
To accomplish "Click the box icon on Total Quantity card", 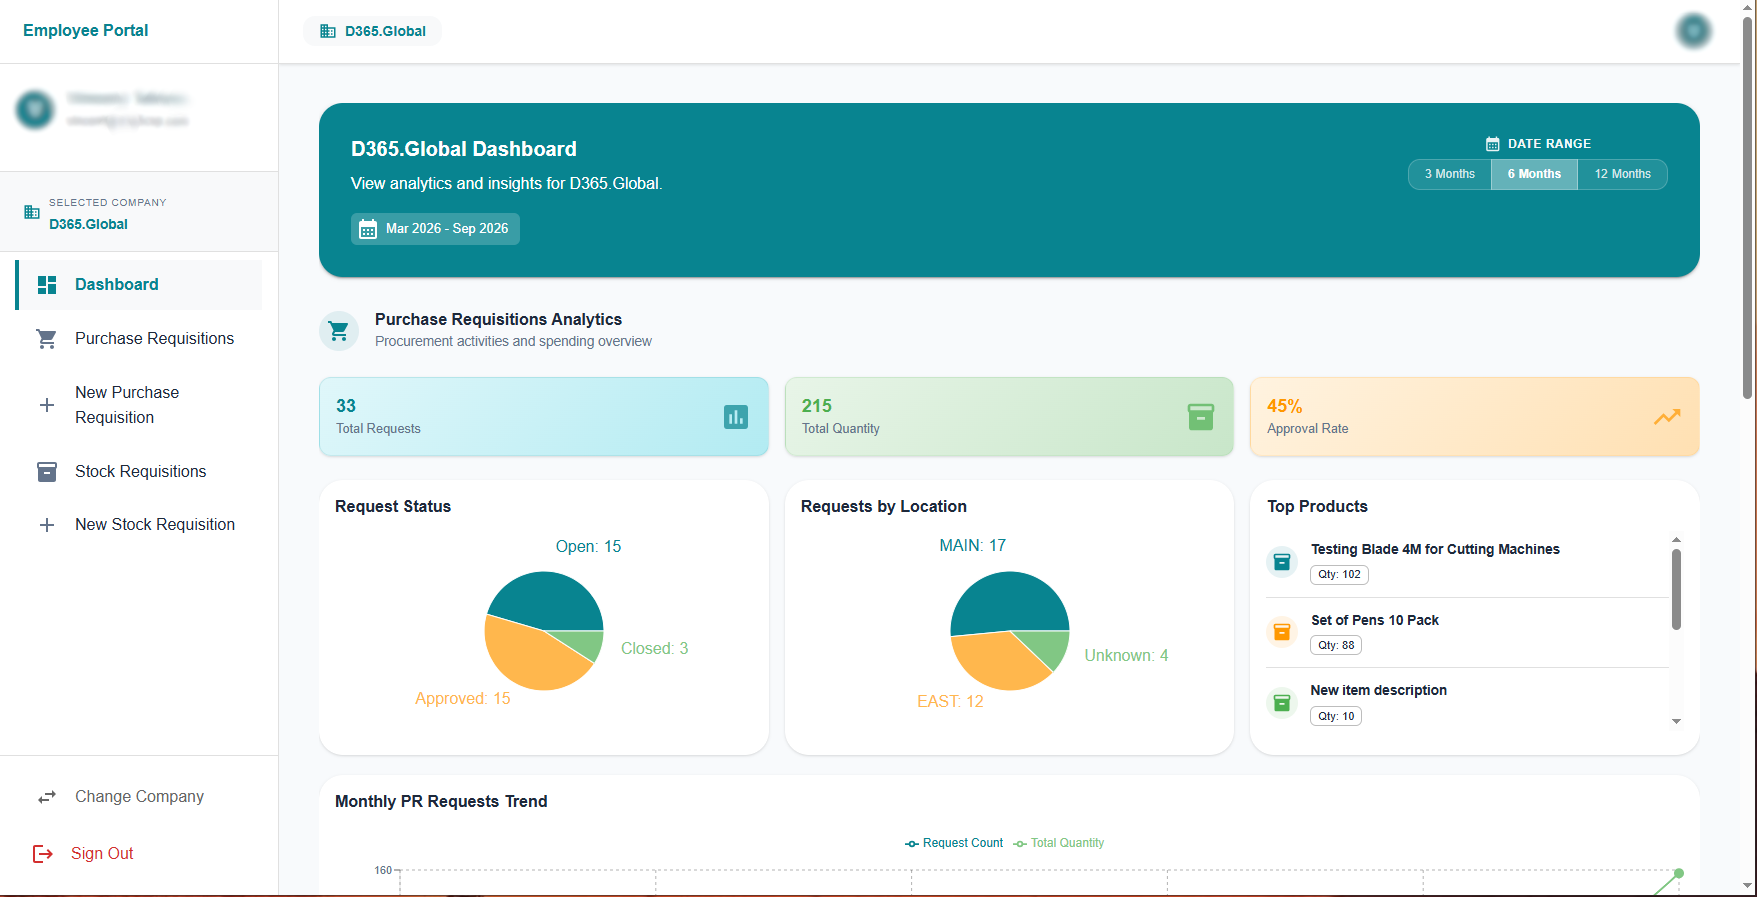I will [1201, 417].
